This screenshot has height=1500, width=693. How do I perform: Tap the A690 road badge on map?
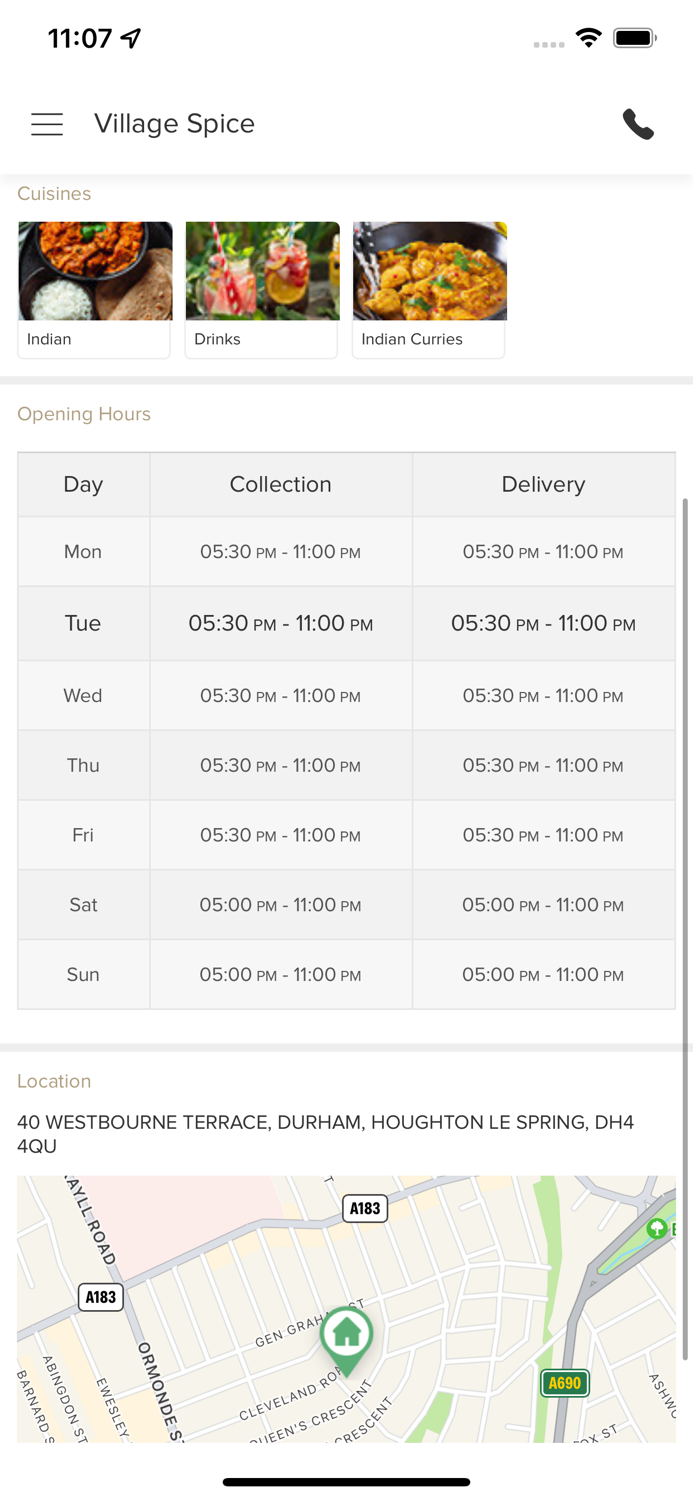pyautogui.click(x=564, y=1383)
